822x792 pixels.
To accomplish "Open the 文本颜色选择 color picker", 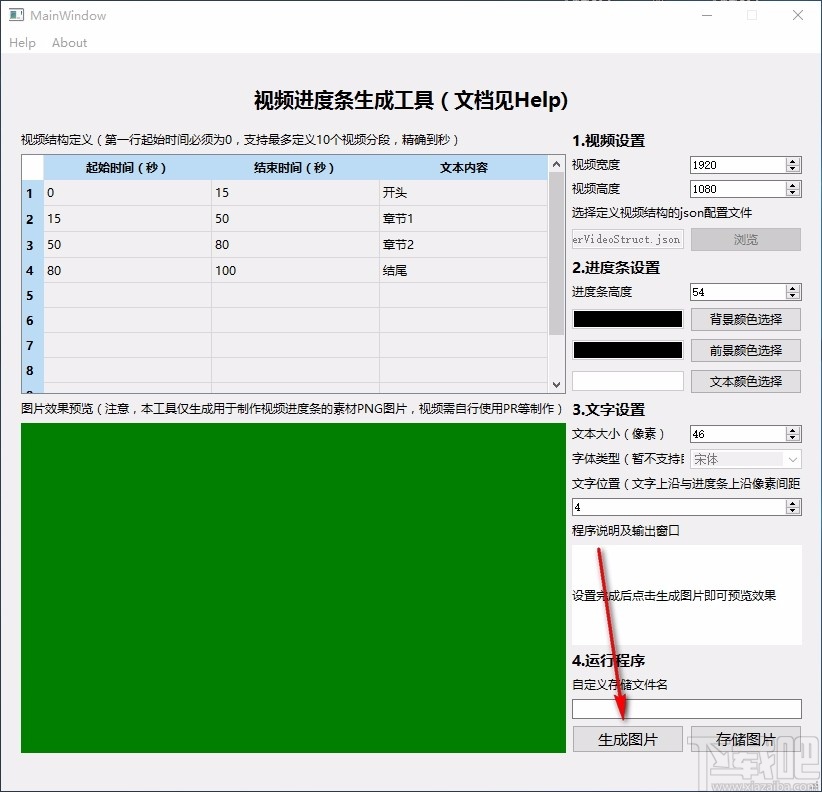I will click(747, 381).
